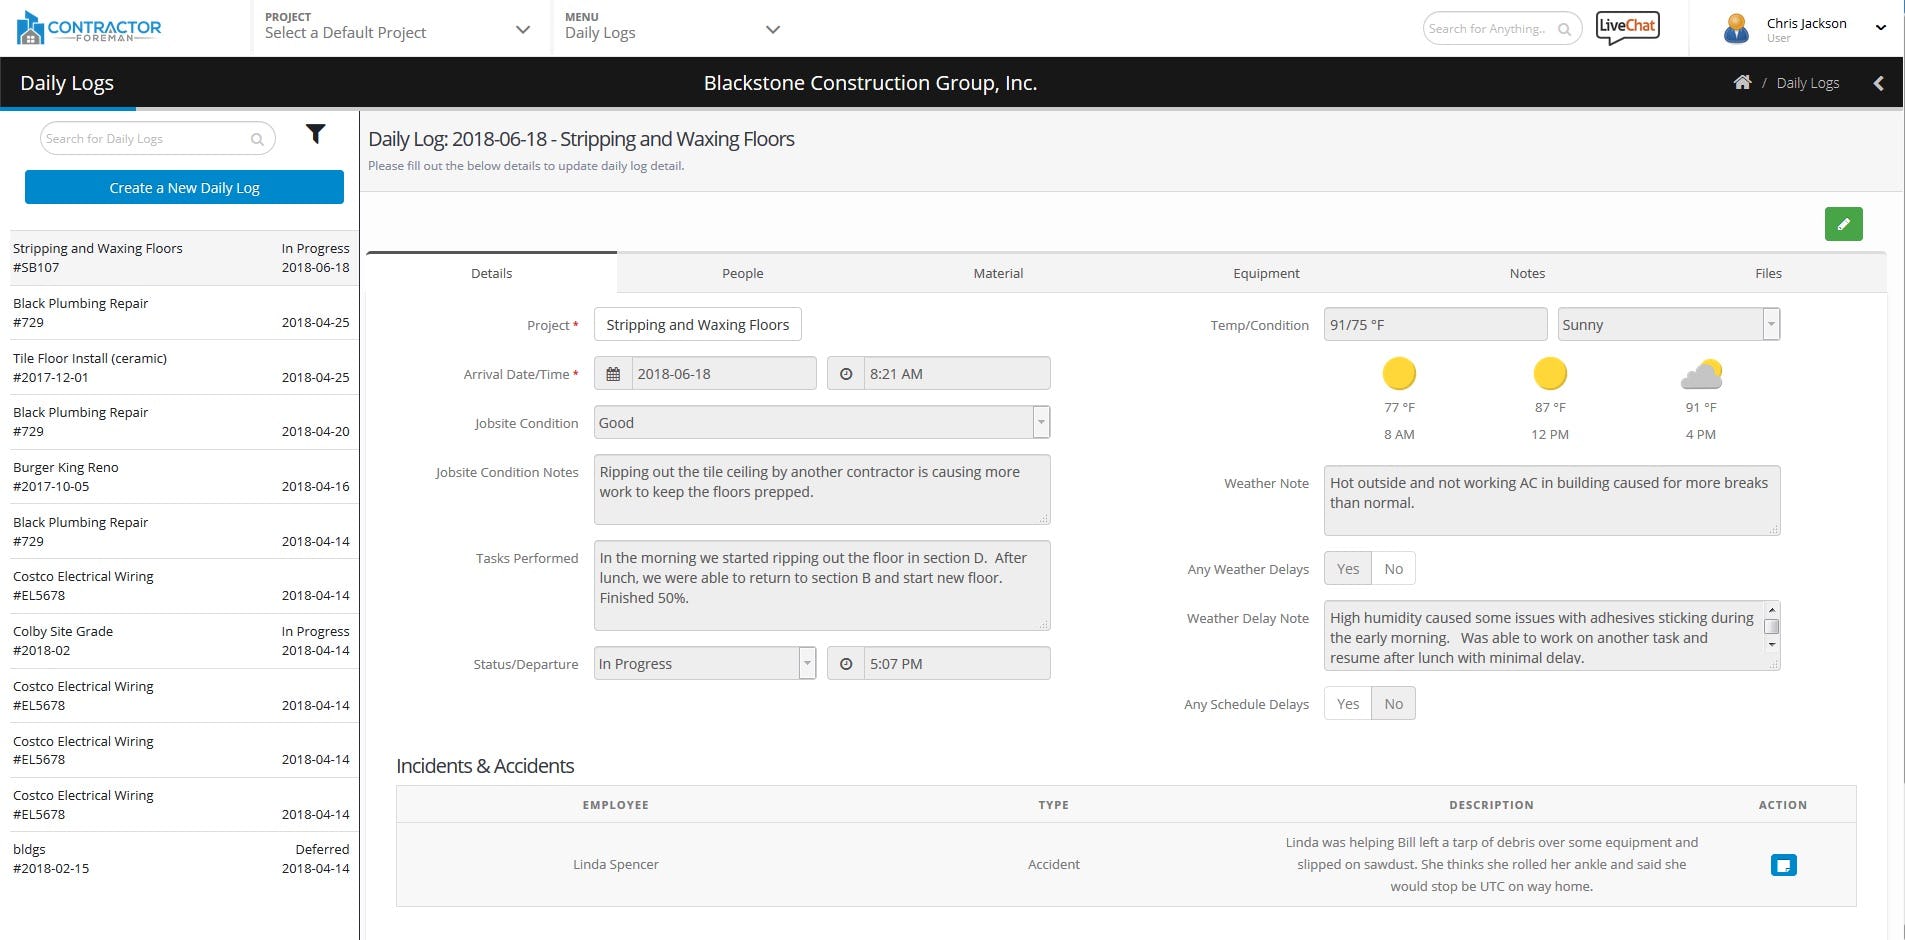This screenshot has height=940, width=1905.
Task: Open the LiveChat support icon
Action: click(1627, 27)
